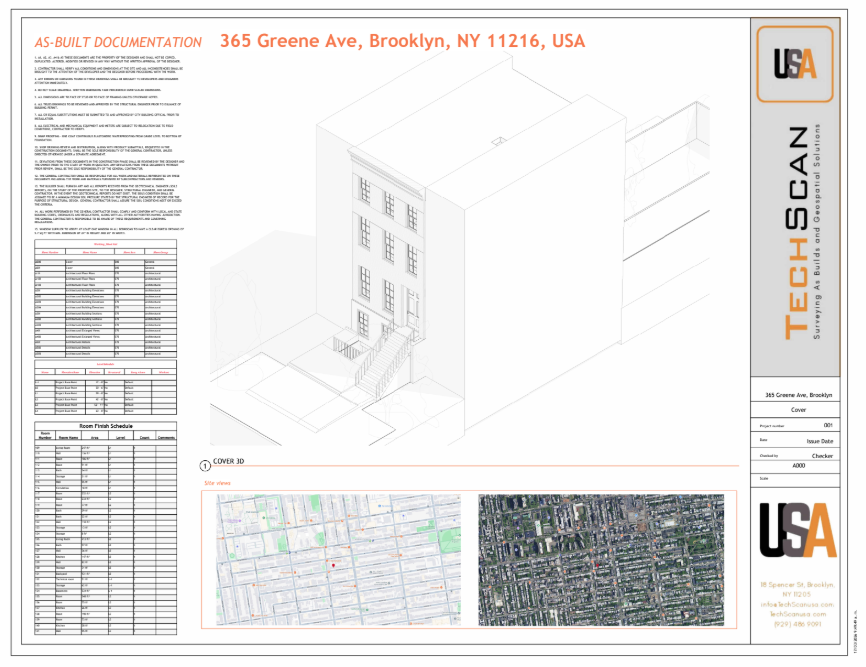Click the Room Finish Schedule table title
This screenshot has width=866, height=667.
pos(104,425)
